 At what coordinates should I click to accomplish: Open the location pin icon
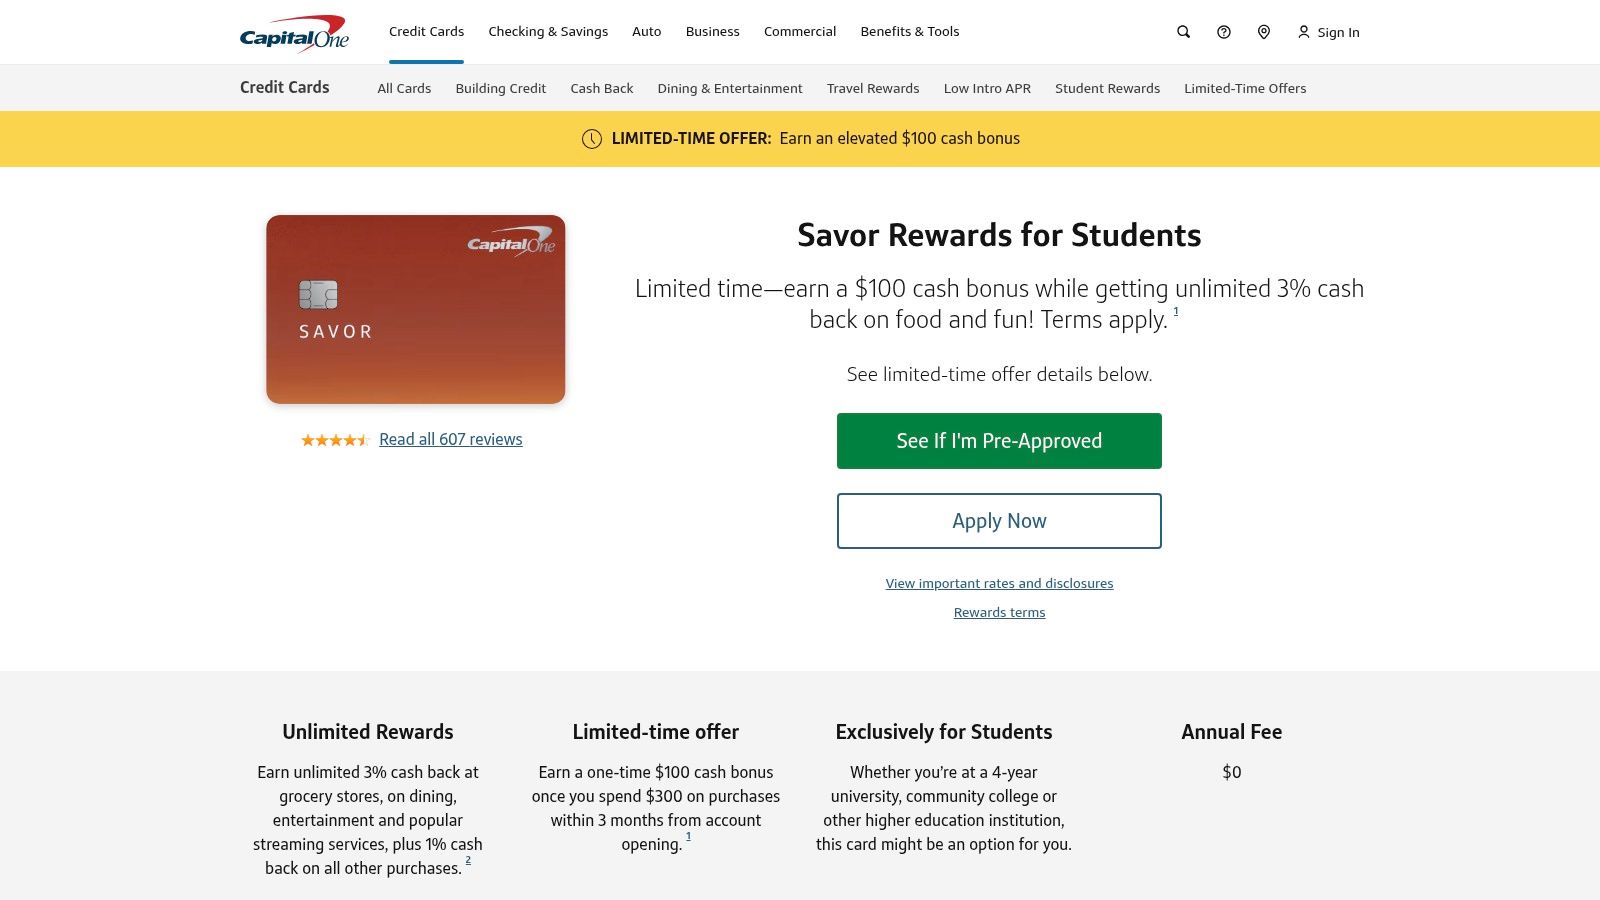[1264, 32]
